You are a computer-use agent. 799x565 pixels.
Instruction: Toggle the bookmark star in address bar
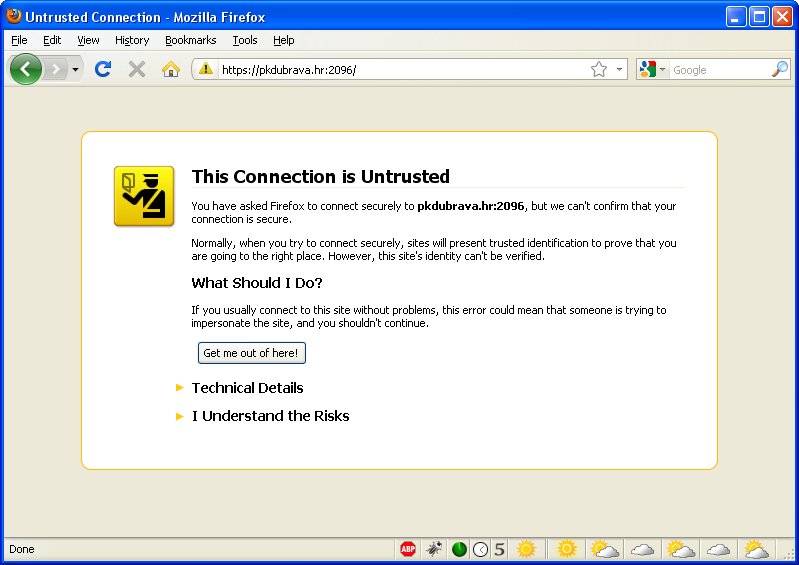599,69
